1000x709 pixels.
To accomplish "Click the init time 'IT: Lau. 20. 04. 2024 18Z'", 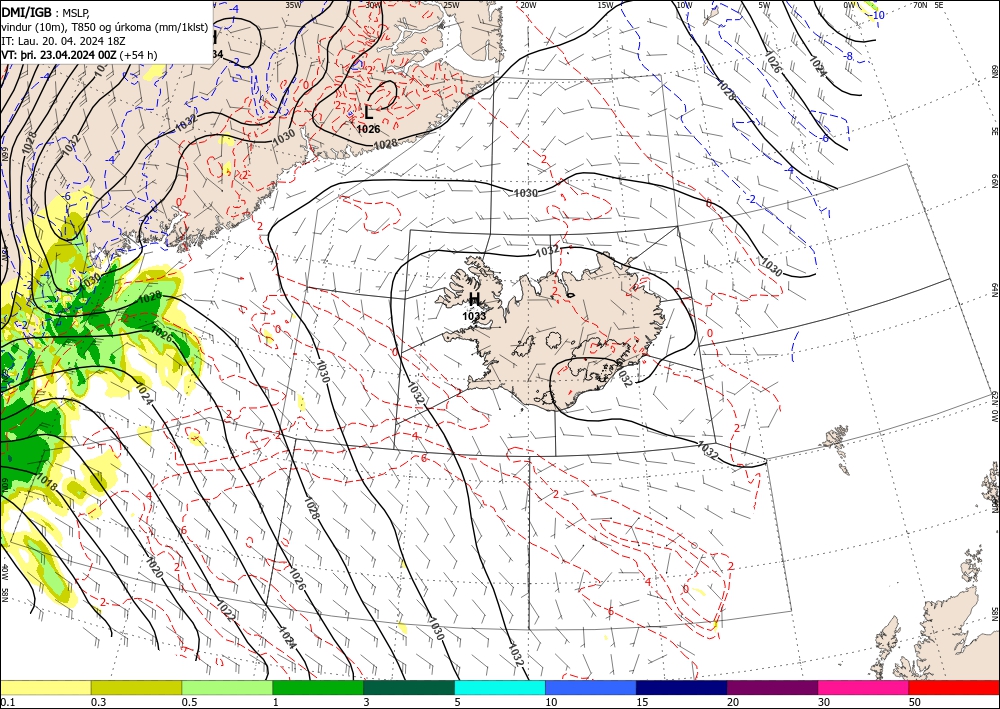I will pos(61,41).
